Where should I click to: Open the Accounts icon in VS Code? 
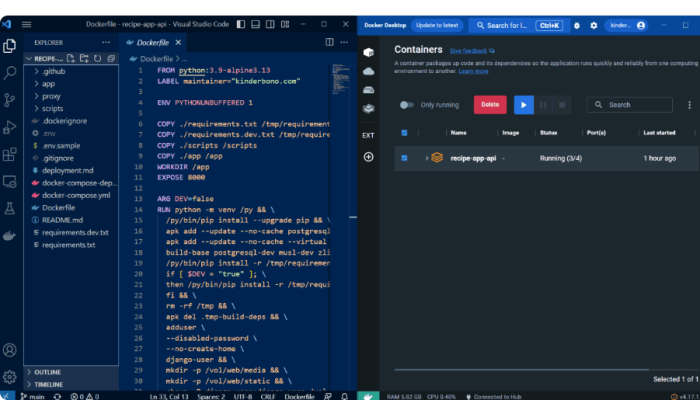(x=9, y=350)
